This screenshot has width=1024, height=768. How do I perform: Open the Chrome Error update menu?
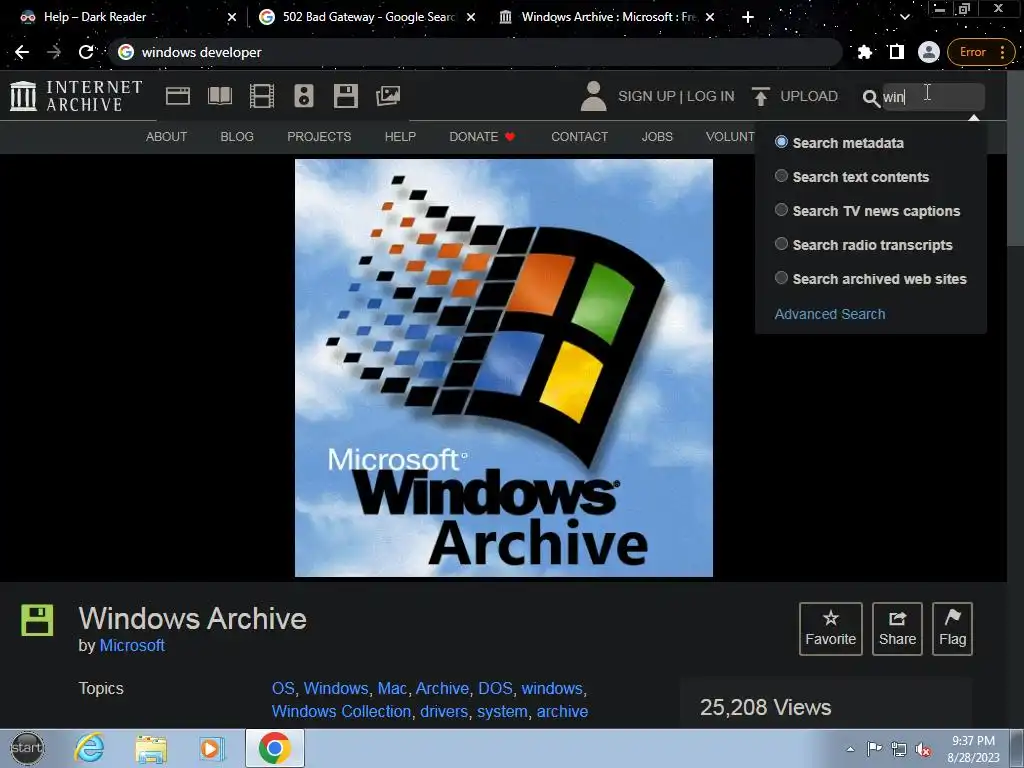981,52
